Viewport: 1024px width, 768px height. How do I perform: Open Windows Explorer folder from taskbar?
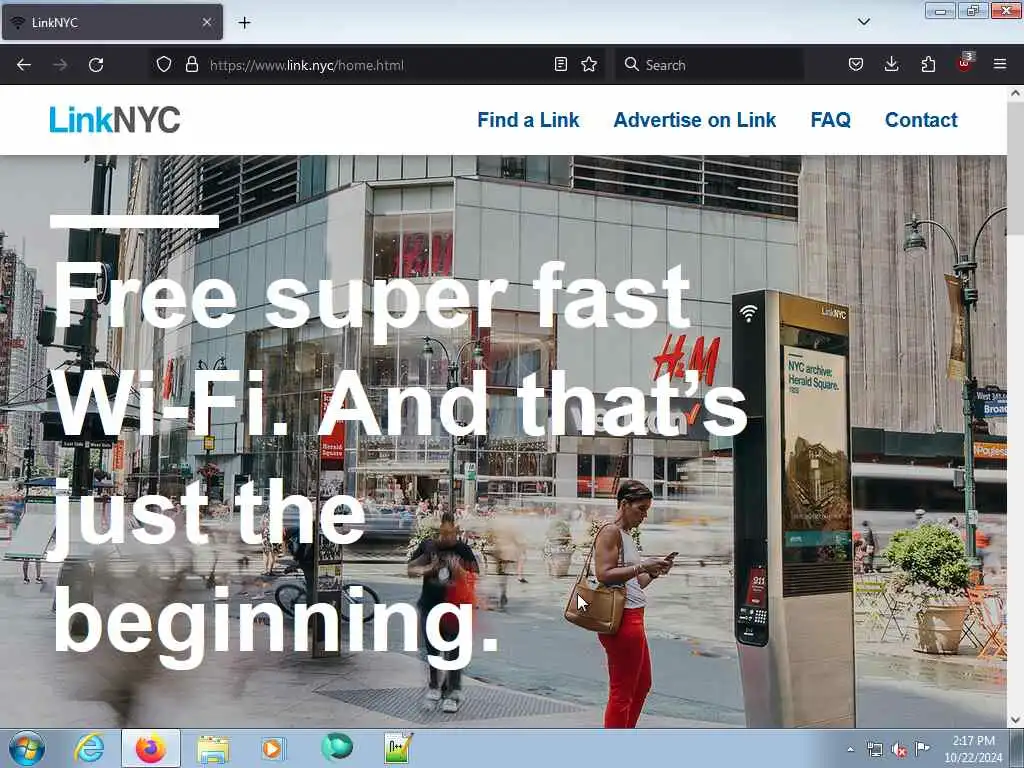213,749
